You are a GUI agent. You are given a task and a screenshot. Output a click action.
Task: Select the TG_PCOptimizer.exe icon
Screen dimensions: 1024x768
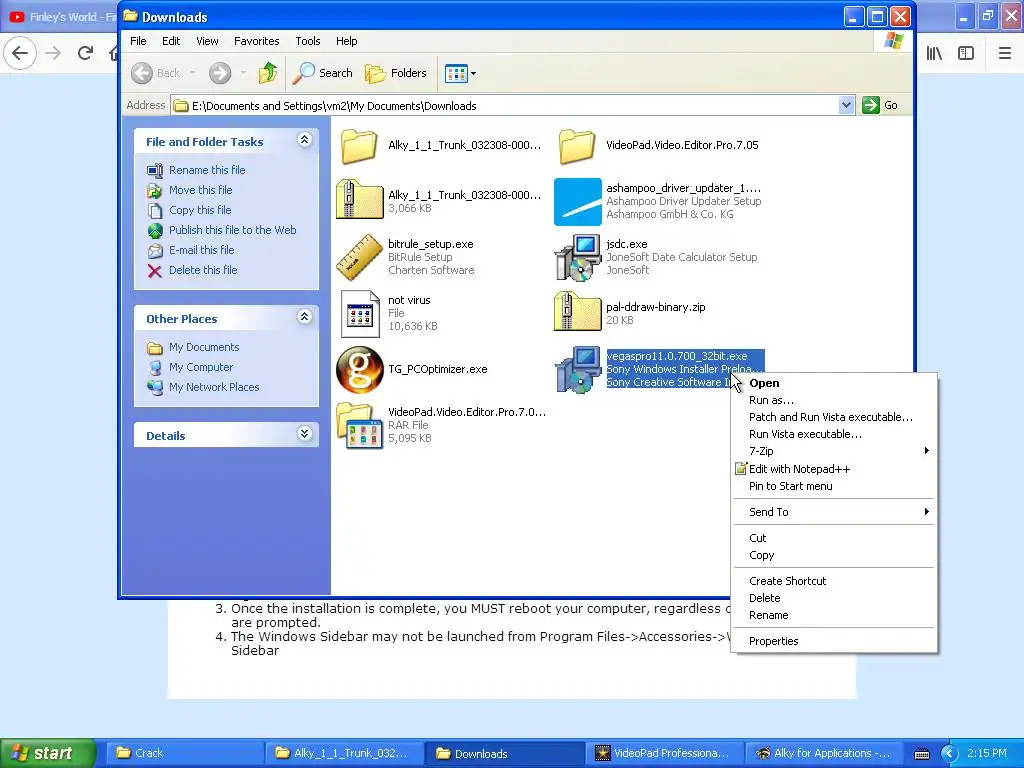tap(359, 370)
